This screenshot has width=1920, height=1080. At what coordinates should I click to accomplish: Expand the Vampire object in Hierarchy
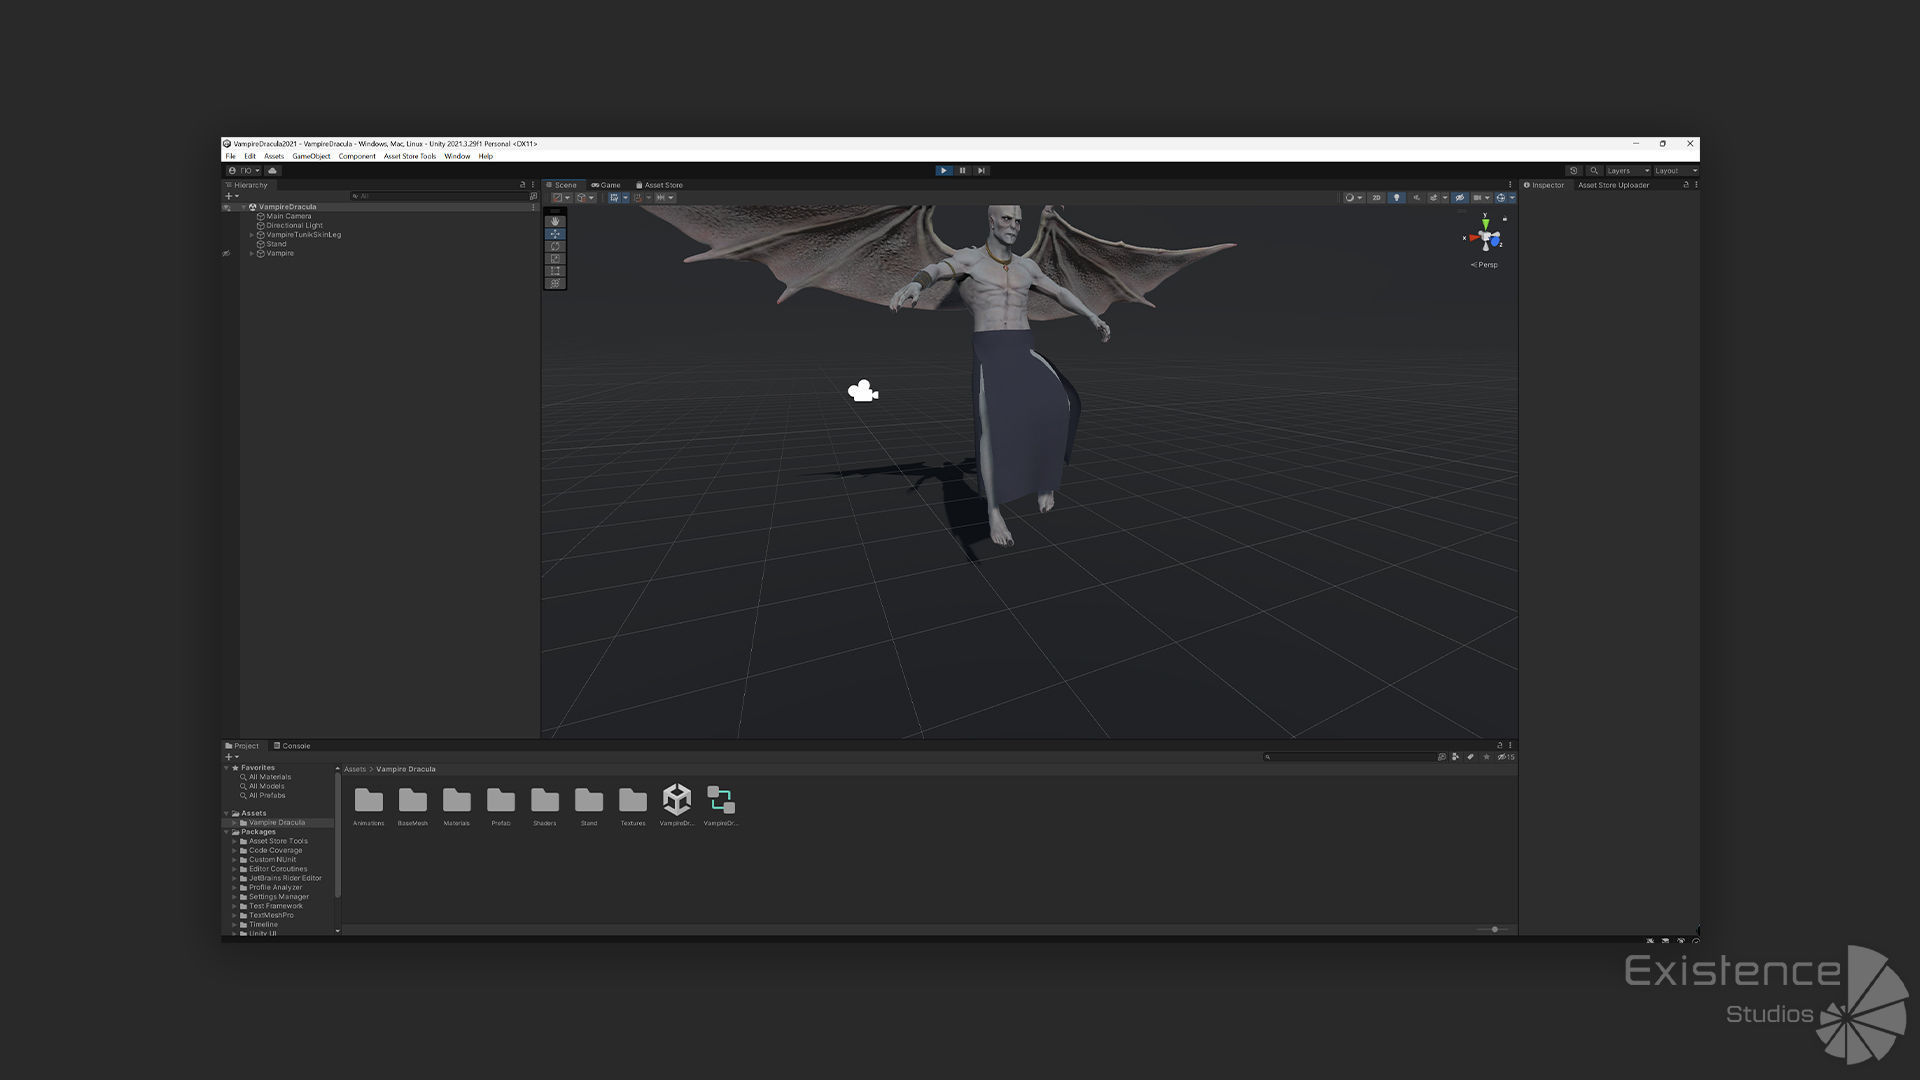click(x=252, y=254)
